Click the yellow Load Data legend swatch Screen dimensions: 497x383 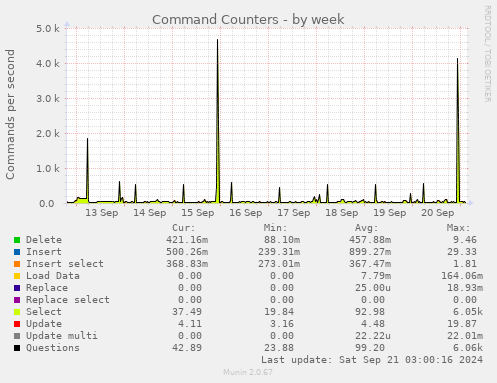point(17,276)
